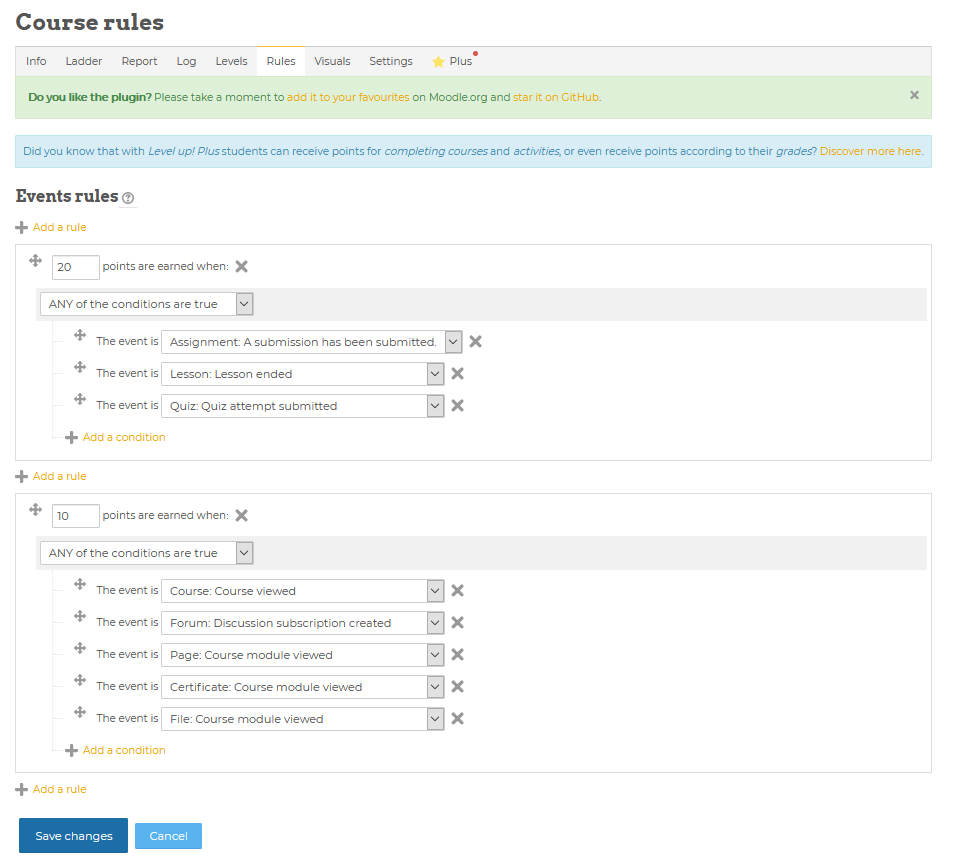The height and width of the screenshot is (867, 959).
Task: Delete the Quiz attempt submitted condition
Action: pos(457,406)
